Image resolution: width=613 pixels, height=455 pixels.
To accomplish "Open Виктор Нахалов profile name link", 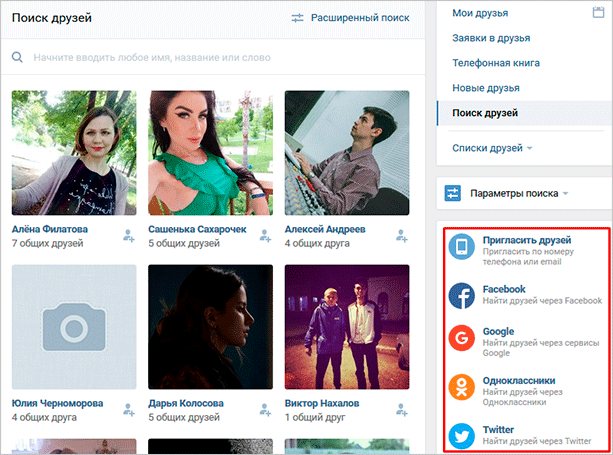I will pyautogui.click(x=322, y=403).
